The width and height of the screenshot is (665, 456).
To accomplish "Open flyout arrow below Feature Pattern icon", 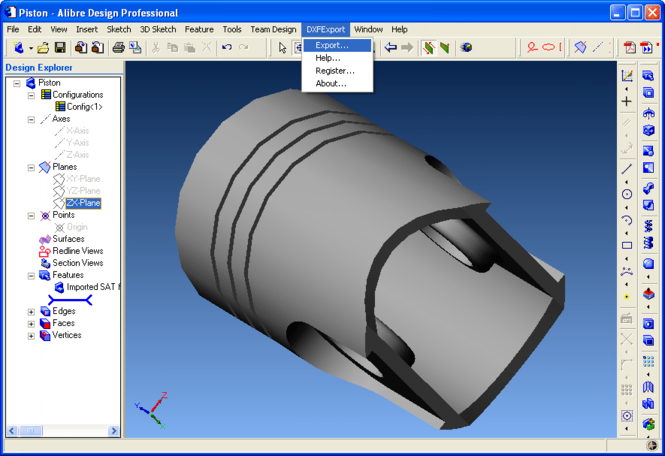I will point(648,374).
